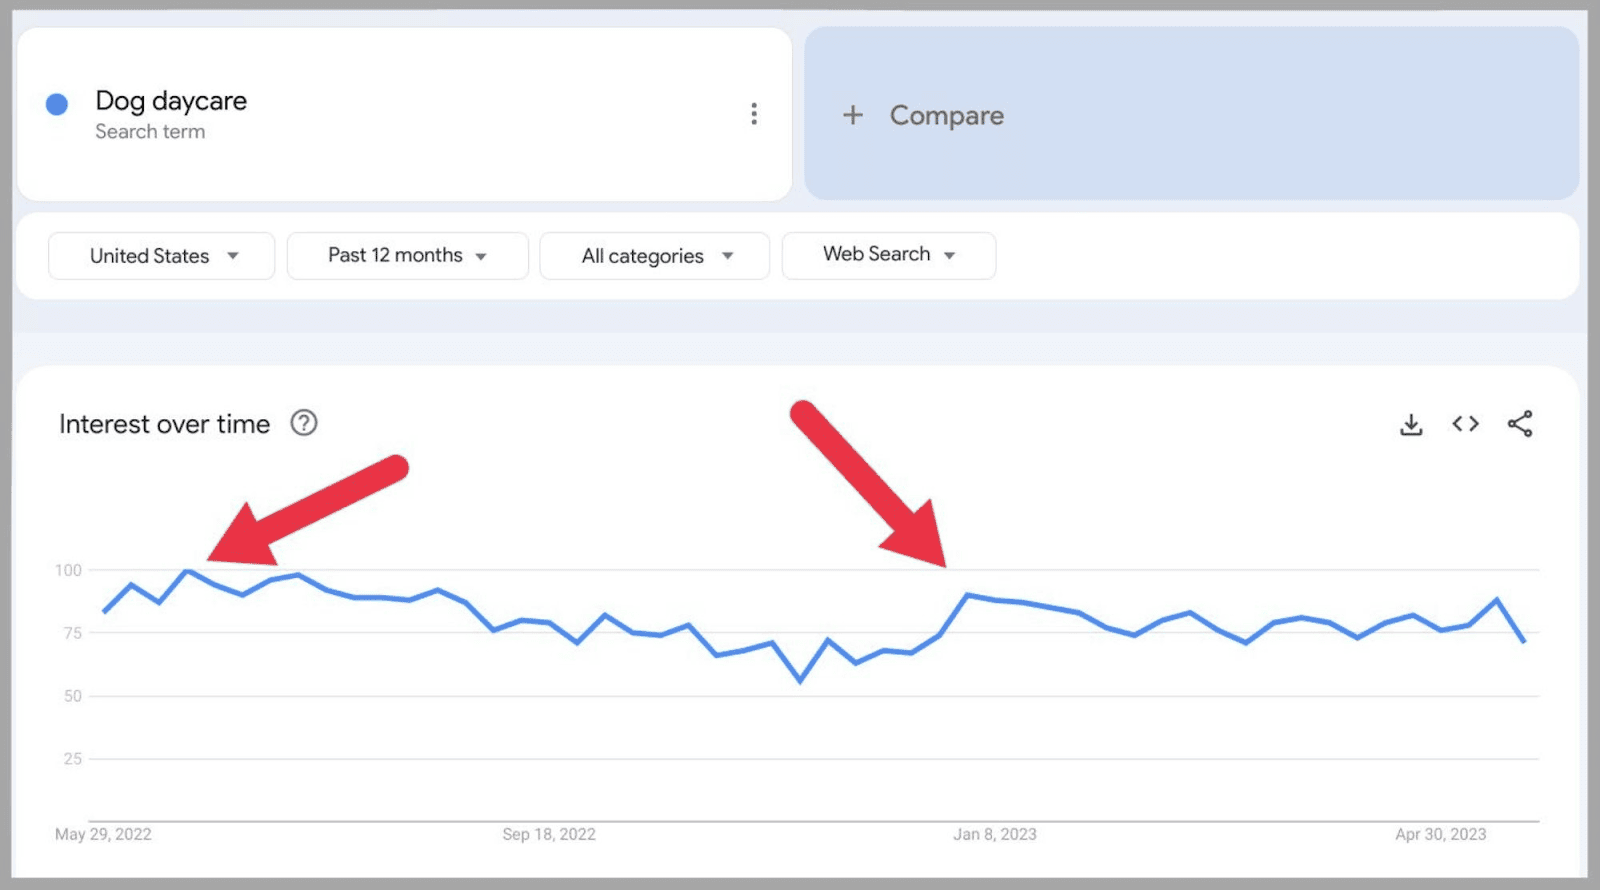
Task: Open the All categories filter dropdown
Action: (654, 255)
